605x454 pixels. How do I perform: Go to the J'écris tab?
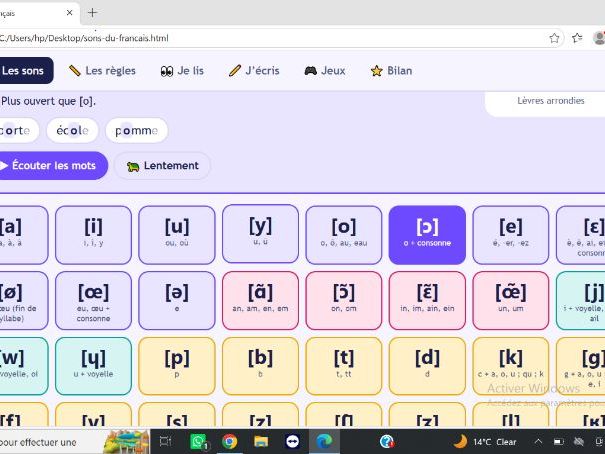[254, 71]
